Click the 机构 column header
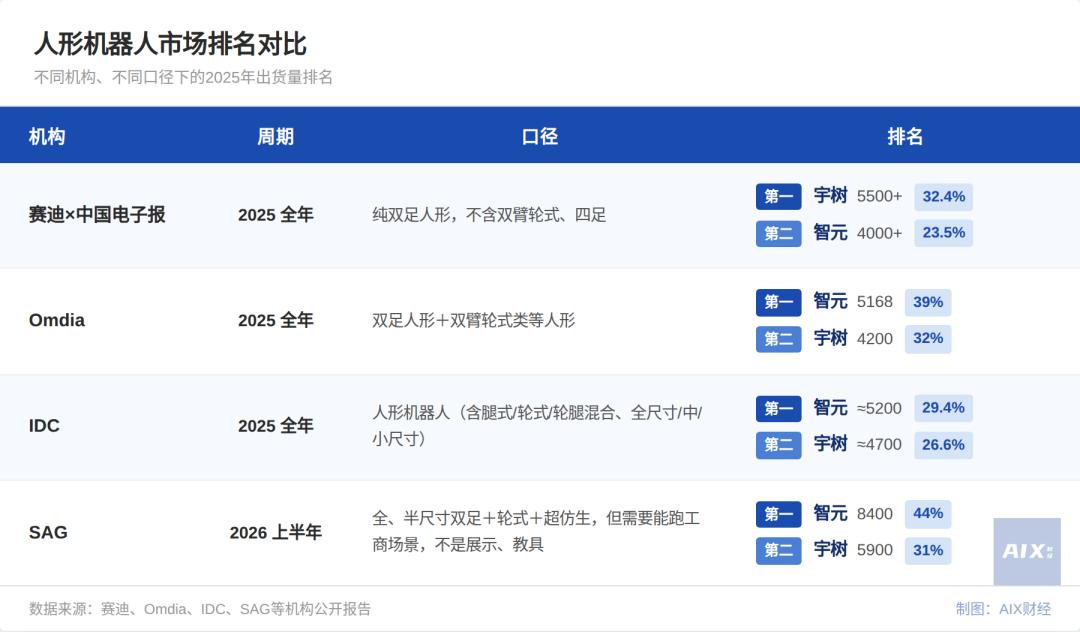 pos(47,136)
